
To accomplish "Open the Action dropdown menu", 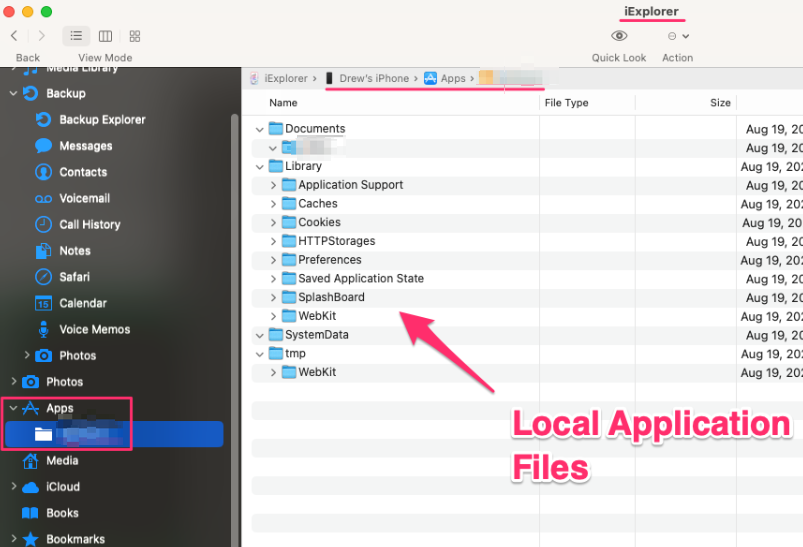I will tap(679, 36).
